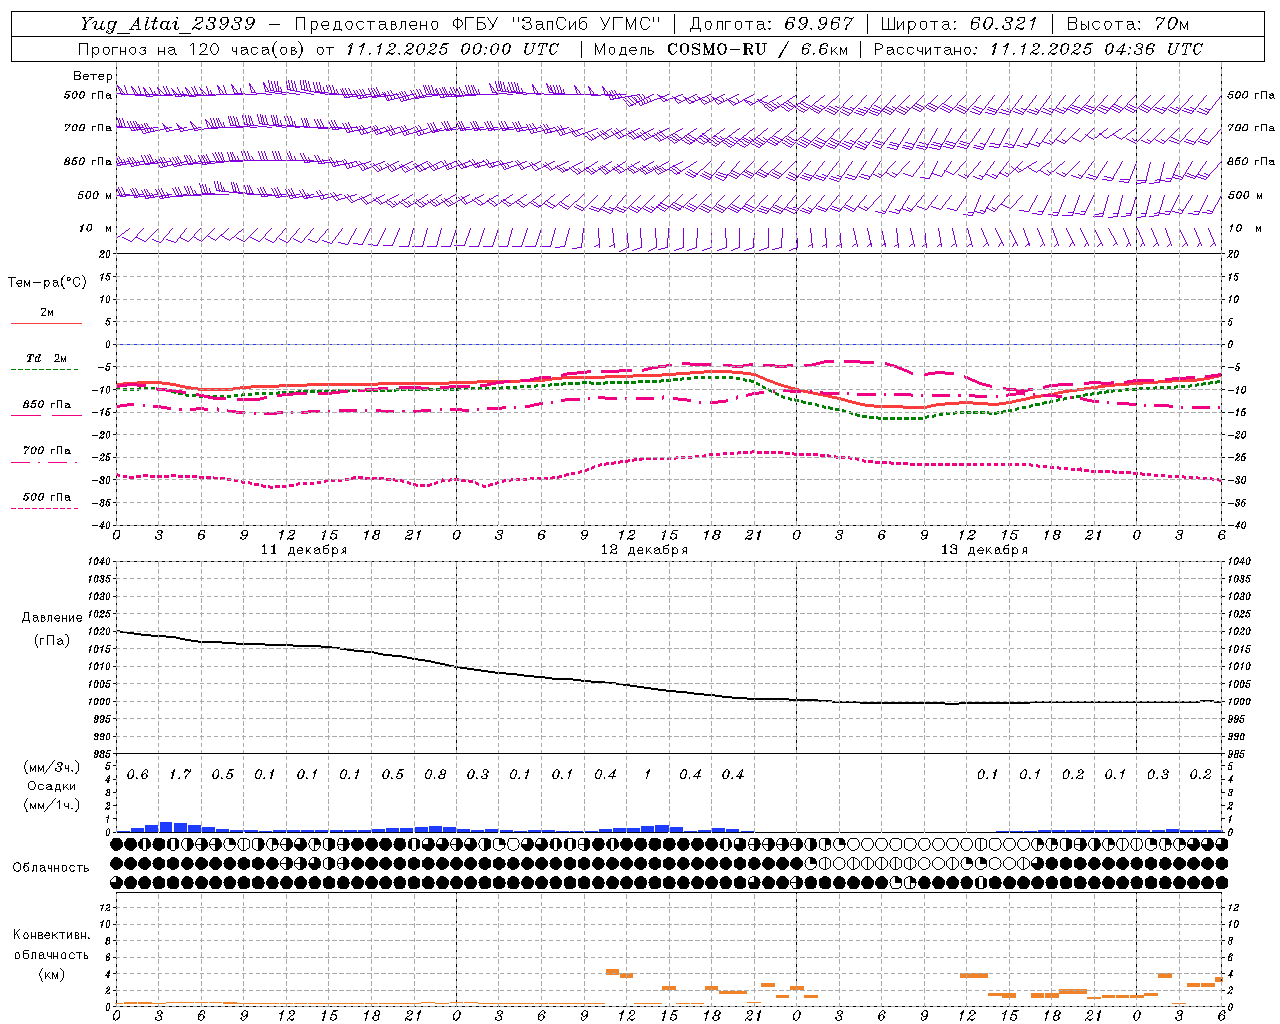The image size is (1280, 1024).
Task: Select the 500 м wind level label
Action: [x=95, y=195]
